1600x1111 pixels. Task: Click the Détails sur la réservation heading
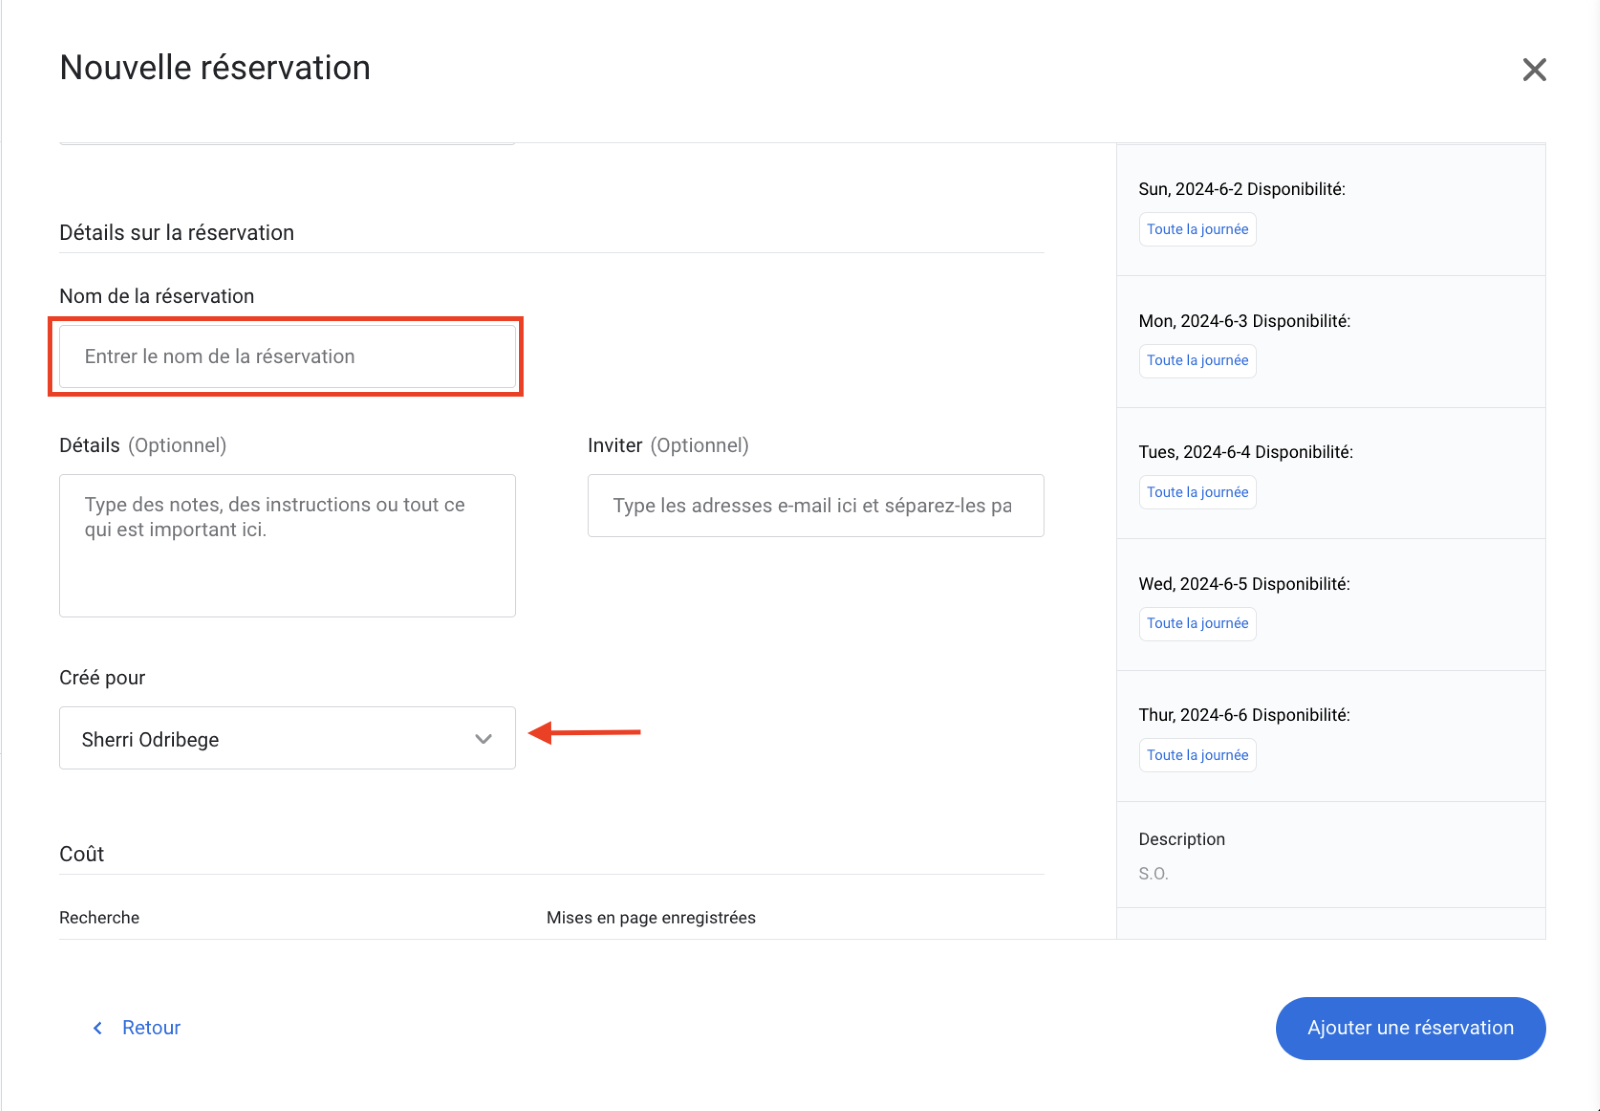[x=177, y=233]
